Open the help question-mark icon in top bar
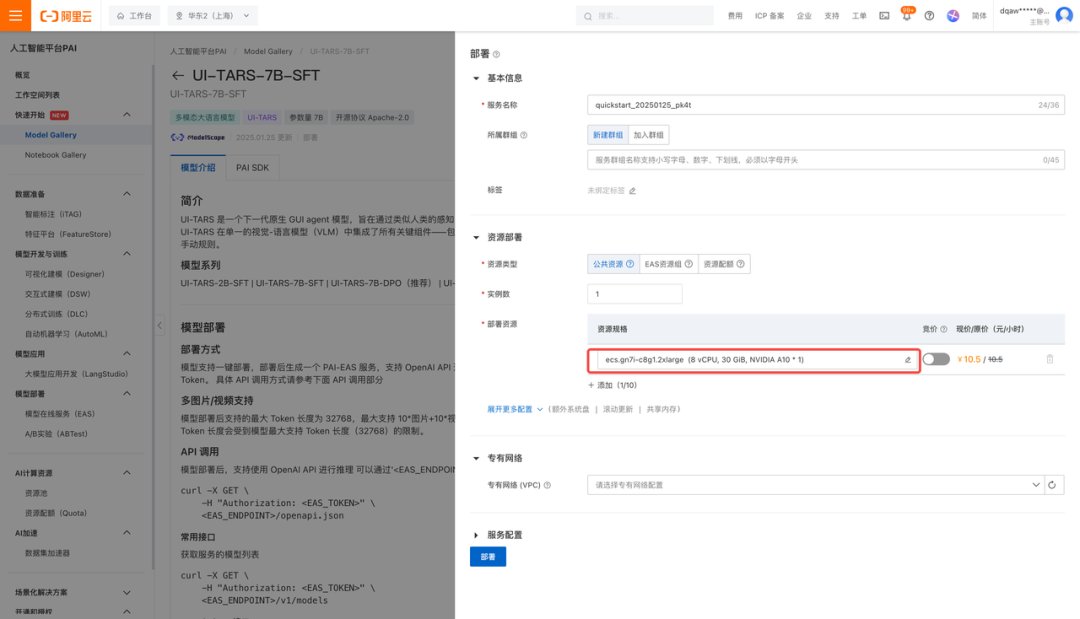 929,15
